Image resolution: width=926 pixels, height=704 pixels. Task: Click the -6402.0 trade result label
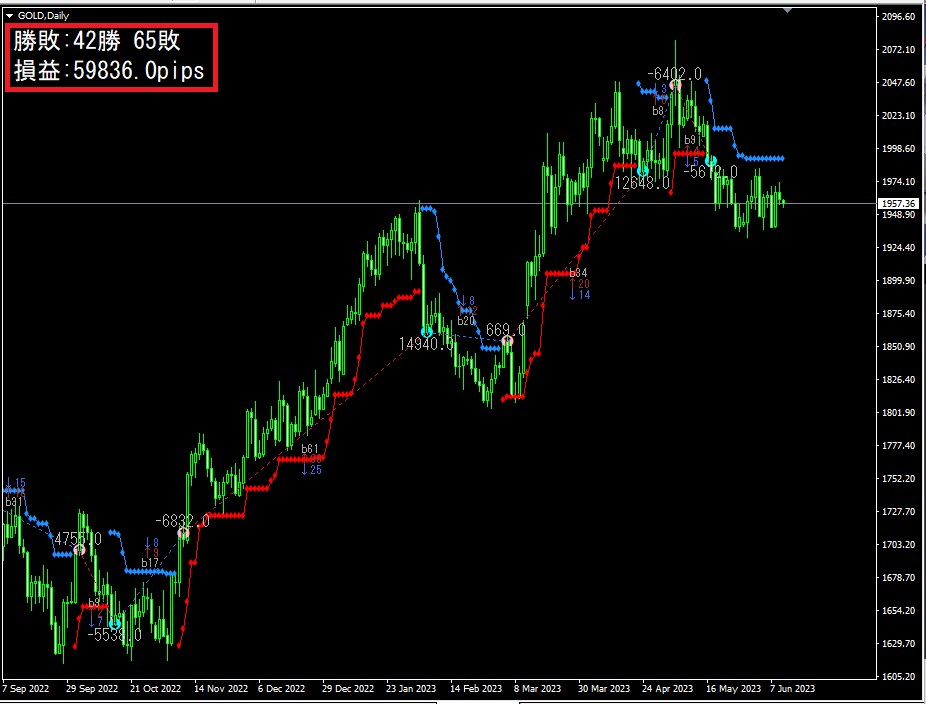coord(674,74)
